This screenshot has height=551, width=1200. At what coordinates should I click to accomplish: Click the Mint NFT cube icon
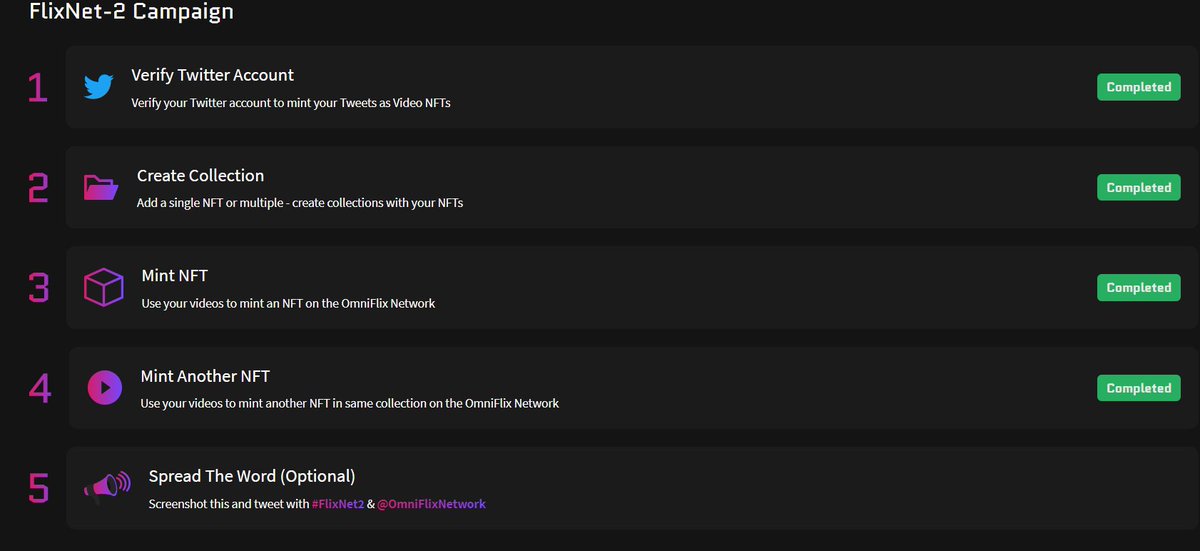pos(103,288)
